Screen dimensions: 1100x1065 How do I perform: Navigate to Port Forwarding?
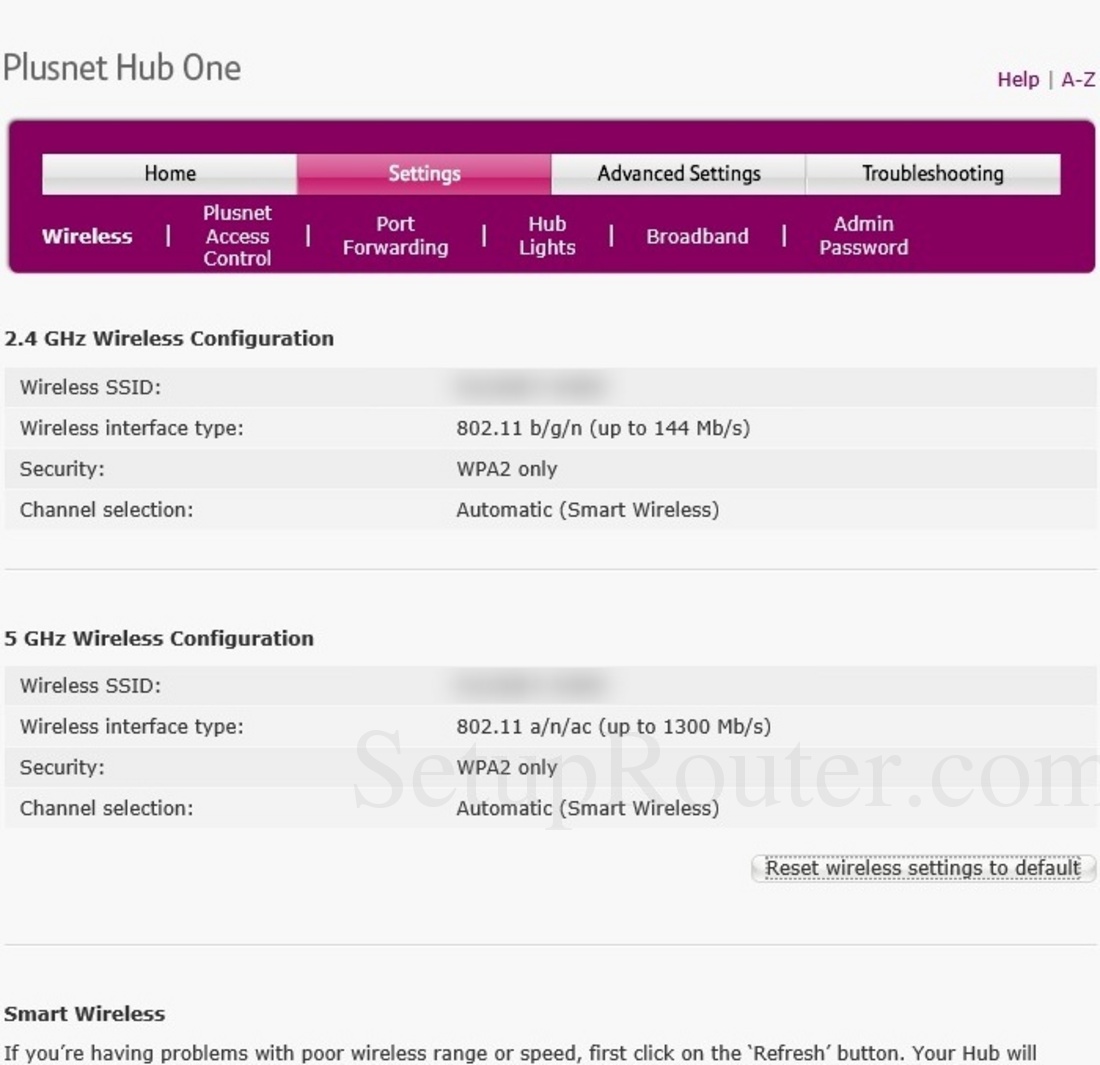pyautogui.click(x=394, y=236)
